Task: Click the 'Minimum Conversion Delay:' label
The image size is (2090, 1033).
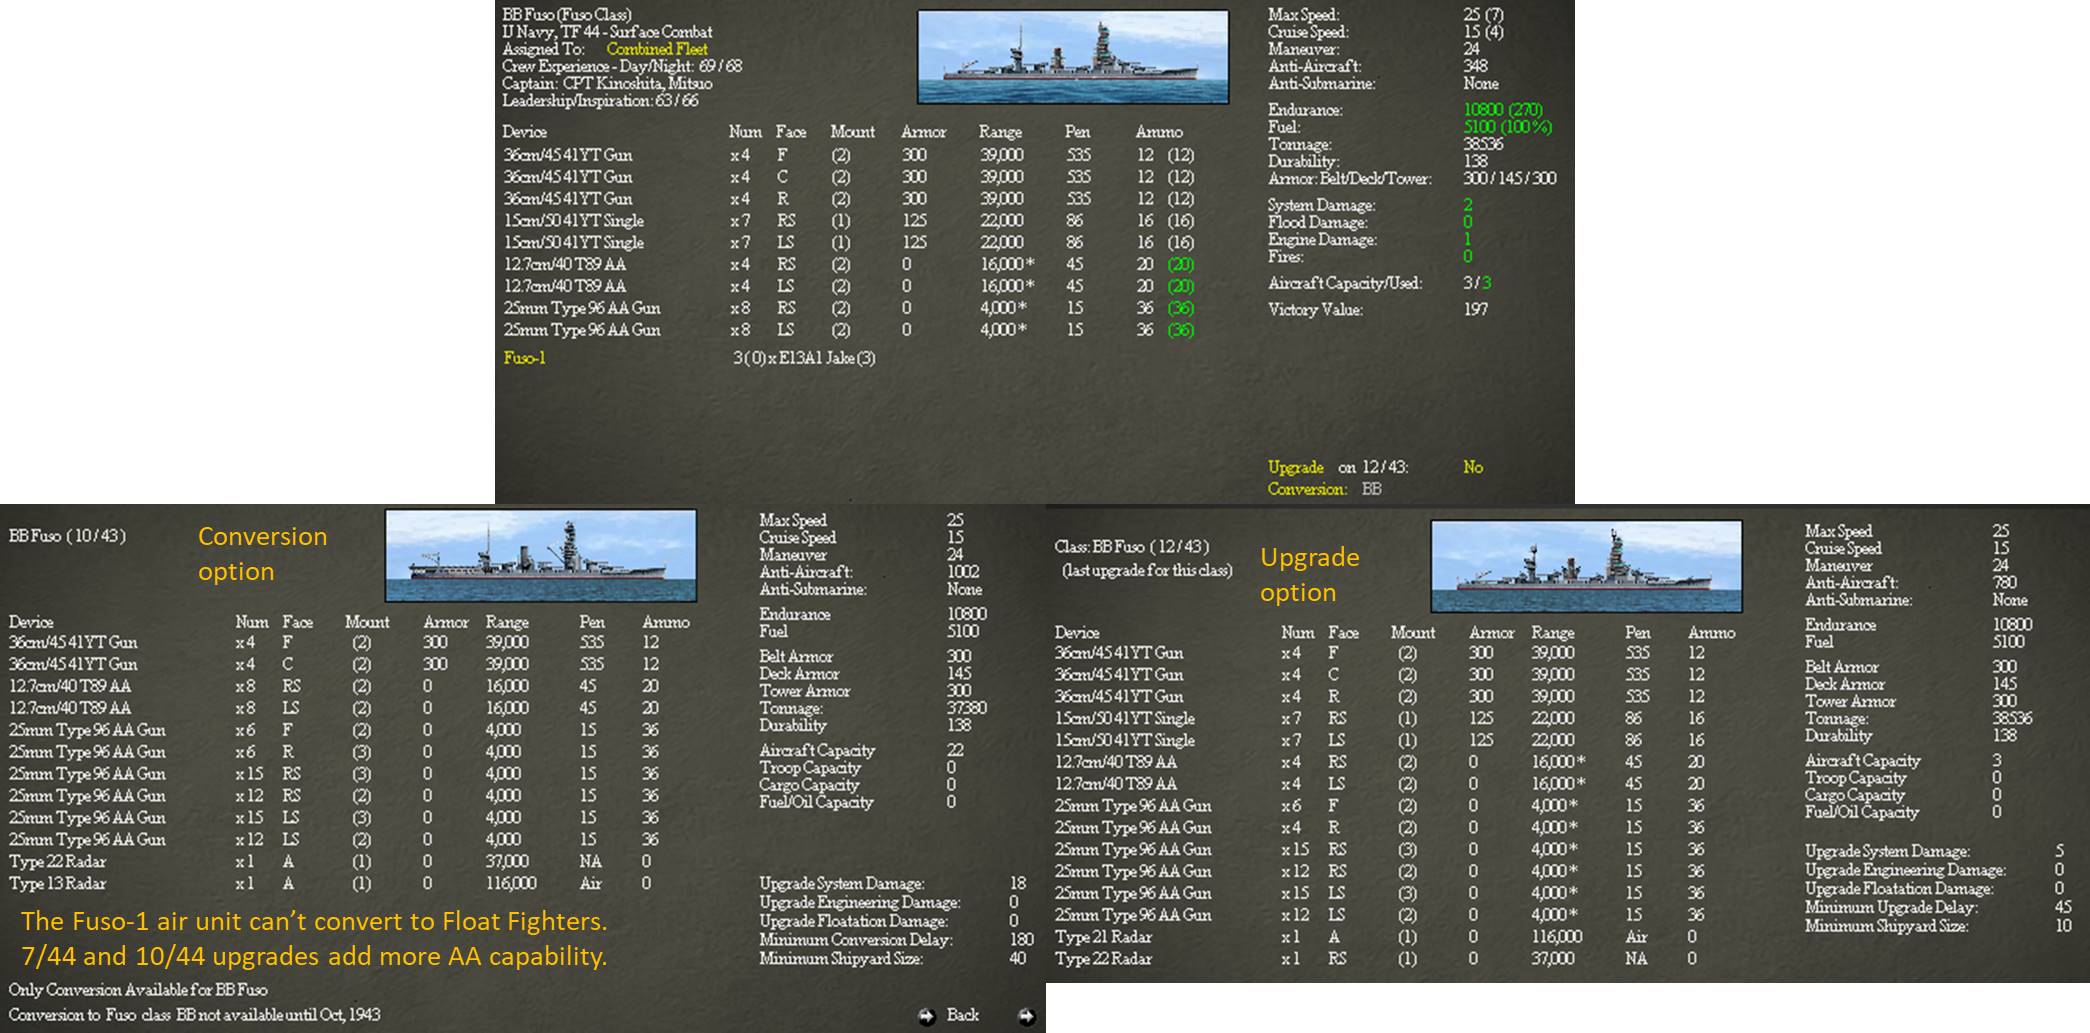Action: [856, 940]
